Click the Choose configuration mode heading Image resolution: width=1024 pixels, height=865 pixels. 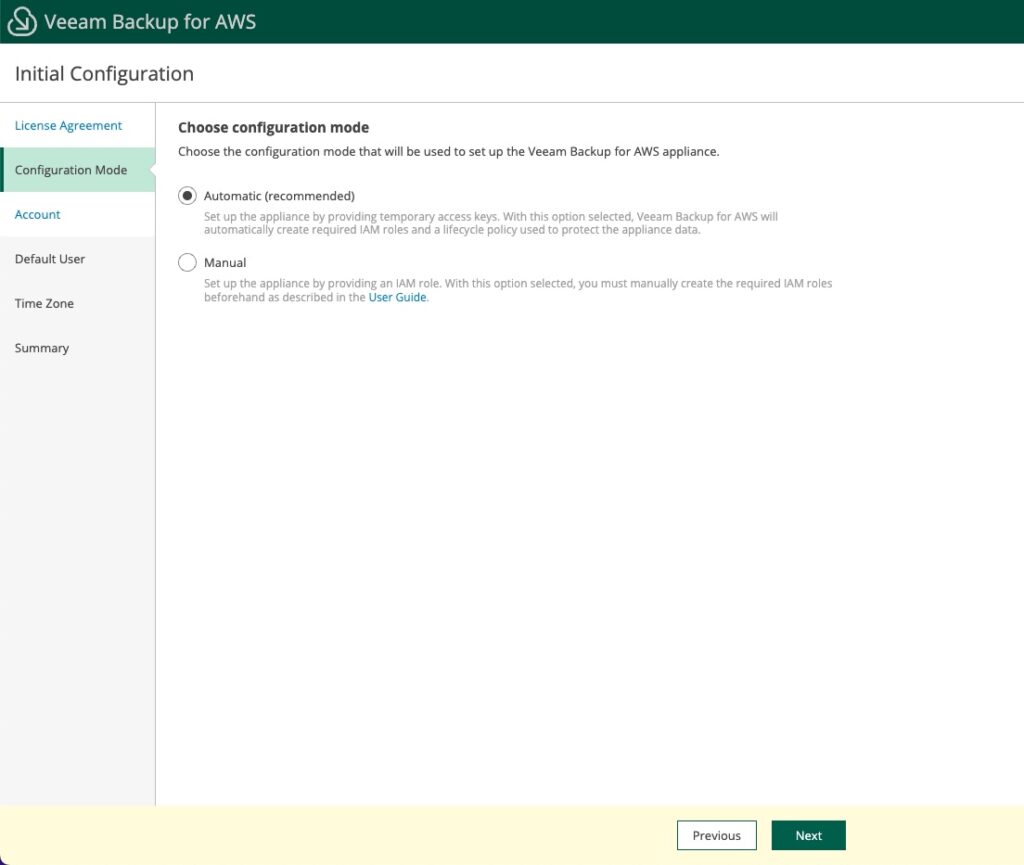click(273, 127)
